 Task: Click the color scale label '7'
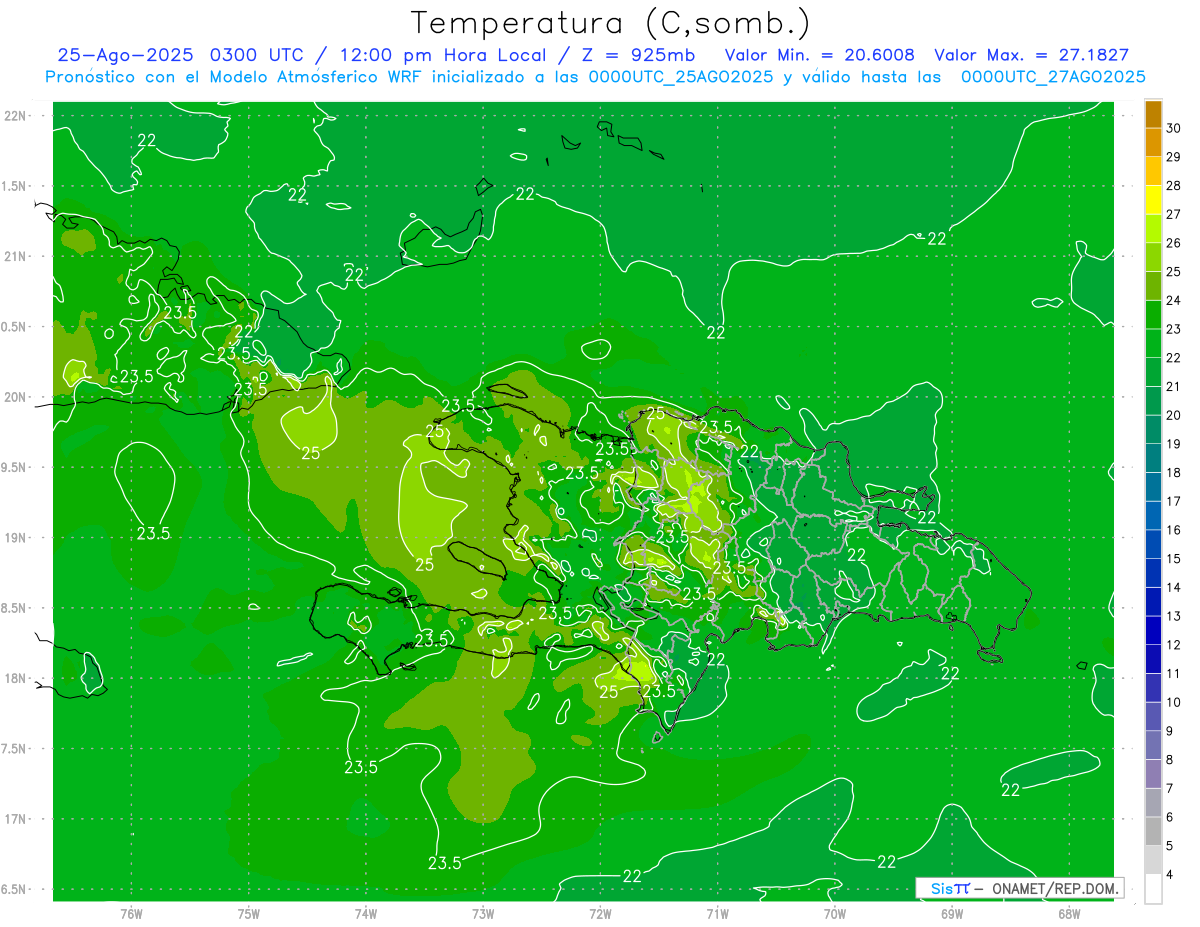click(x=1169, y=788)
